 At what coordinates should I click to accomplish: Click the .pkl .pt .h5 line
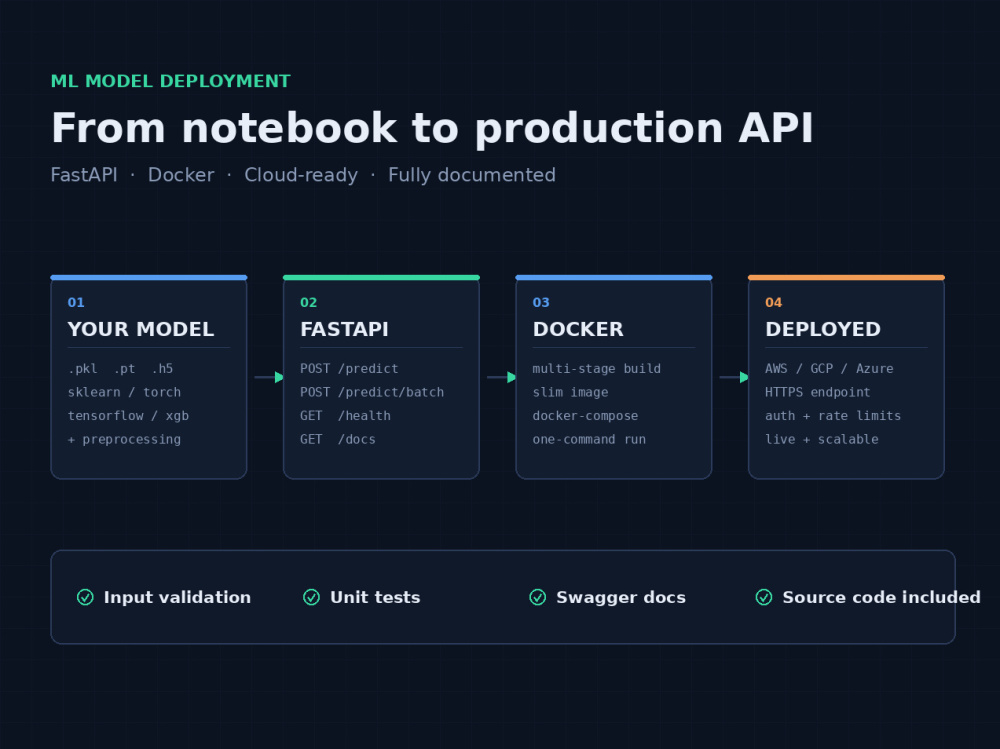click(x=121, y=369)
